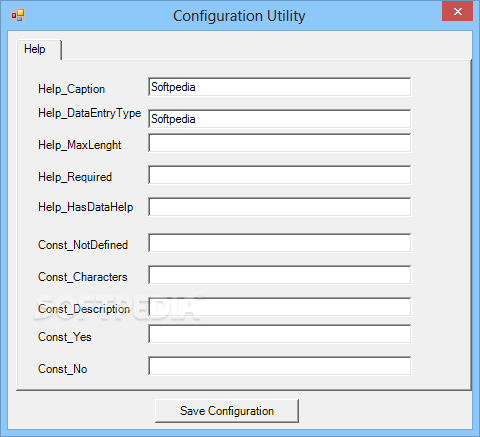Click the Configuration Utility title text

coord(239,16)
